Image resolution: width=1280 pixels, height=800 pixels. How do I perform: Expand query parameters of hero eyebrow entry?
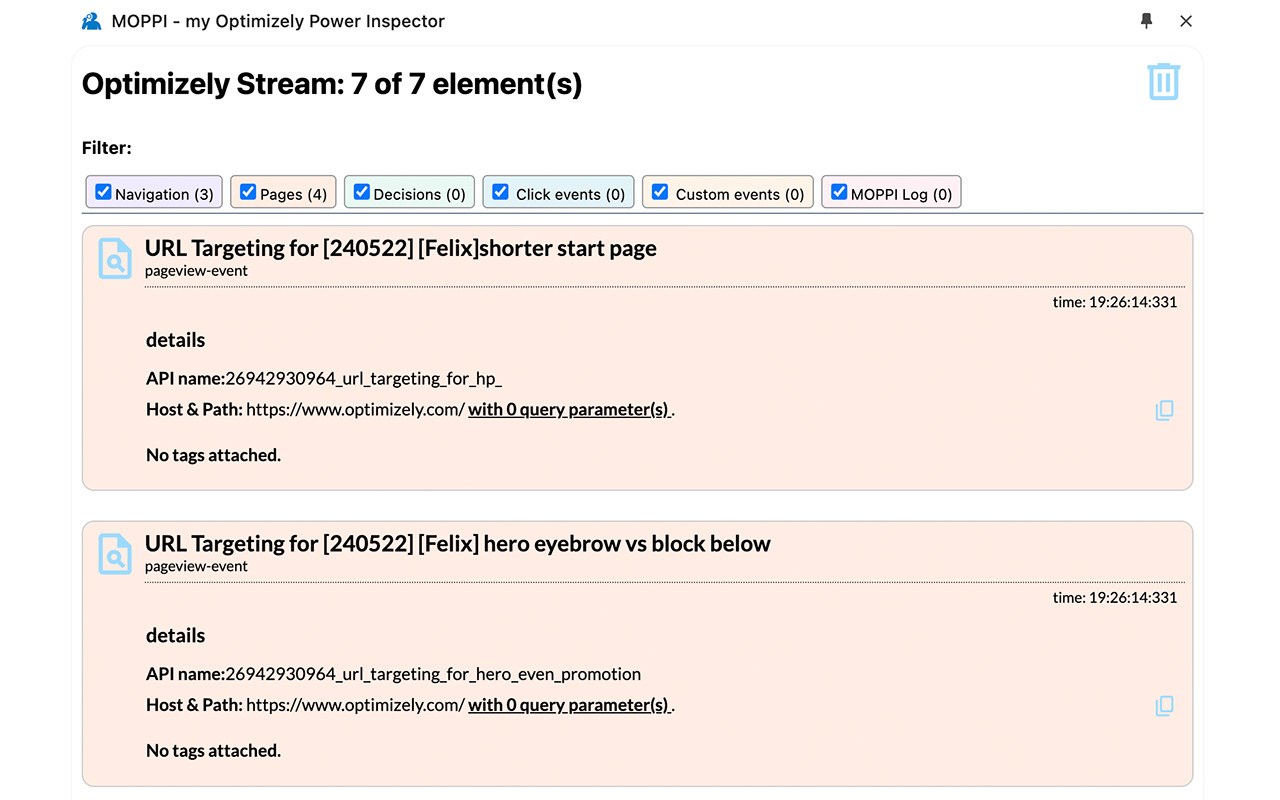570,705
